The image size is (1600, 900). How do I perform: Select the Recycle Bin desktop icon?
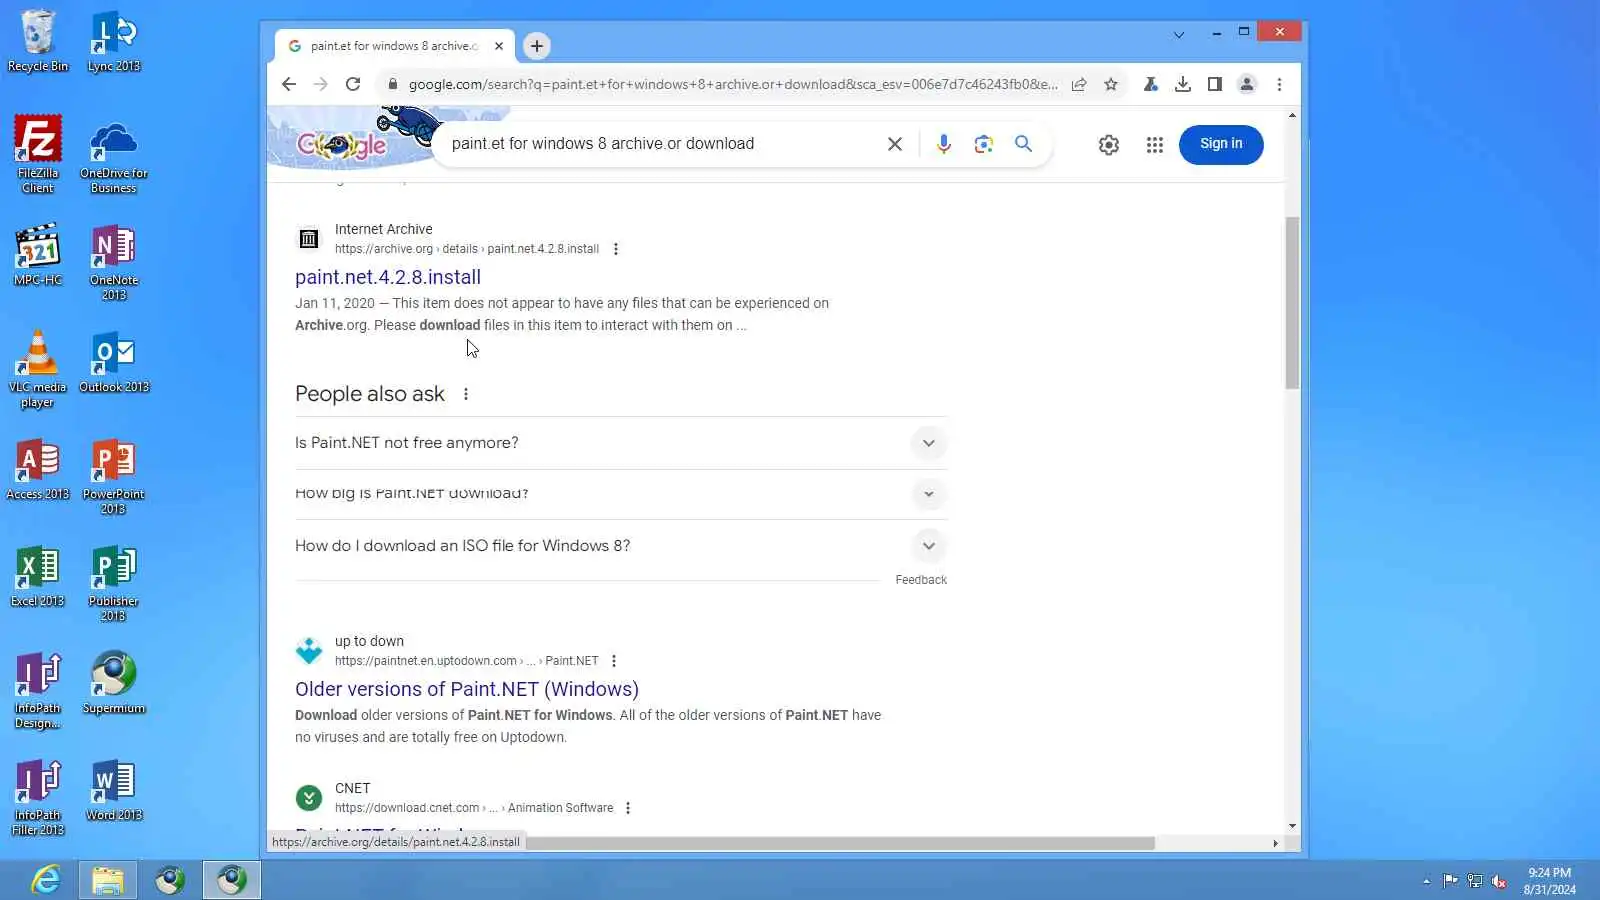coord(38,41)
